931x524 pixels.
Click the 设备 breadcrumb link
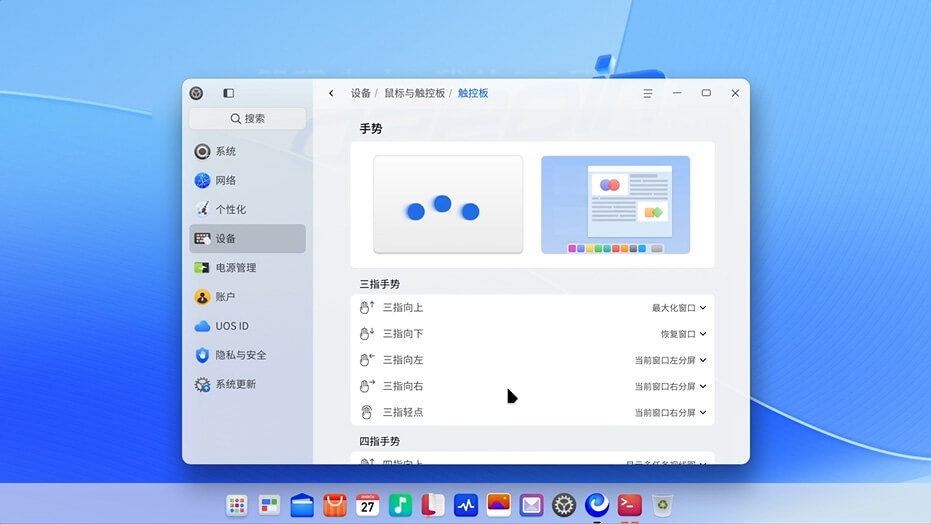[361, 93]
